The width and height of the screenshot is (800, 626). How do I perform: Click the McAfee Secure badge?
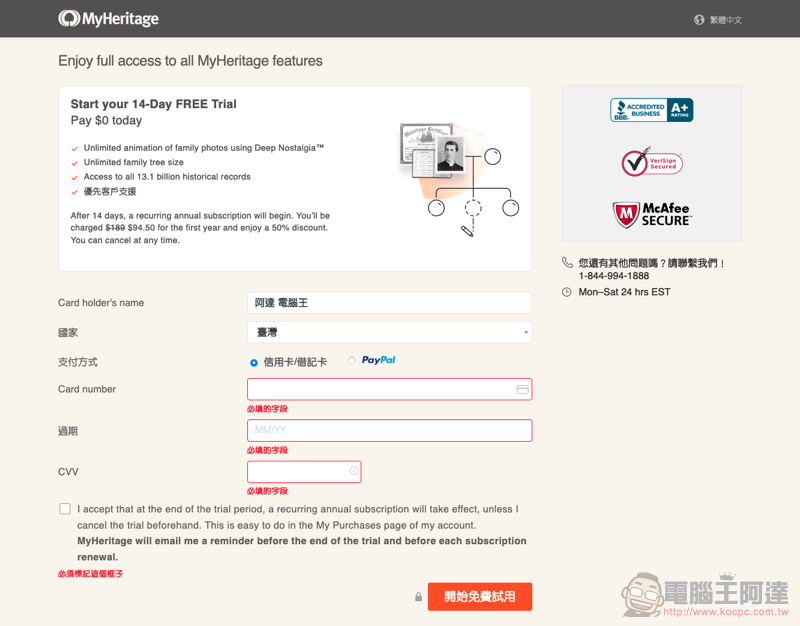click(652, 215)
